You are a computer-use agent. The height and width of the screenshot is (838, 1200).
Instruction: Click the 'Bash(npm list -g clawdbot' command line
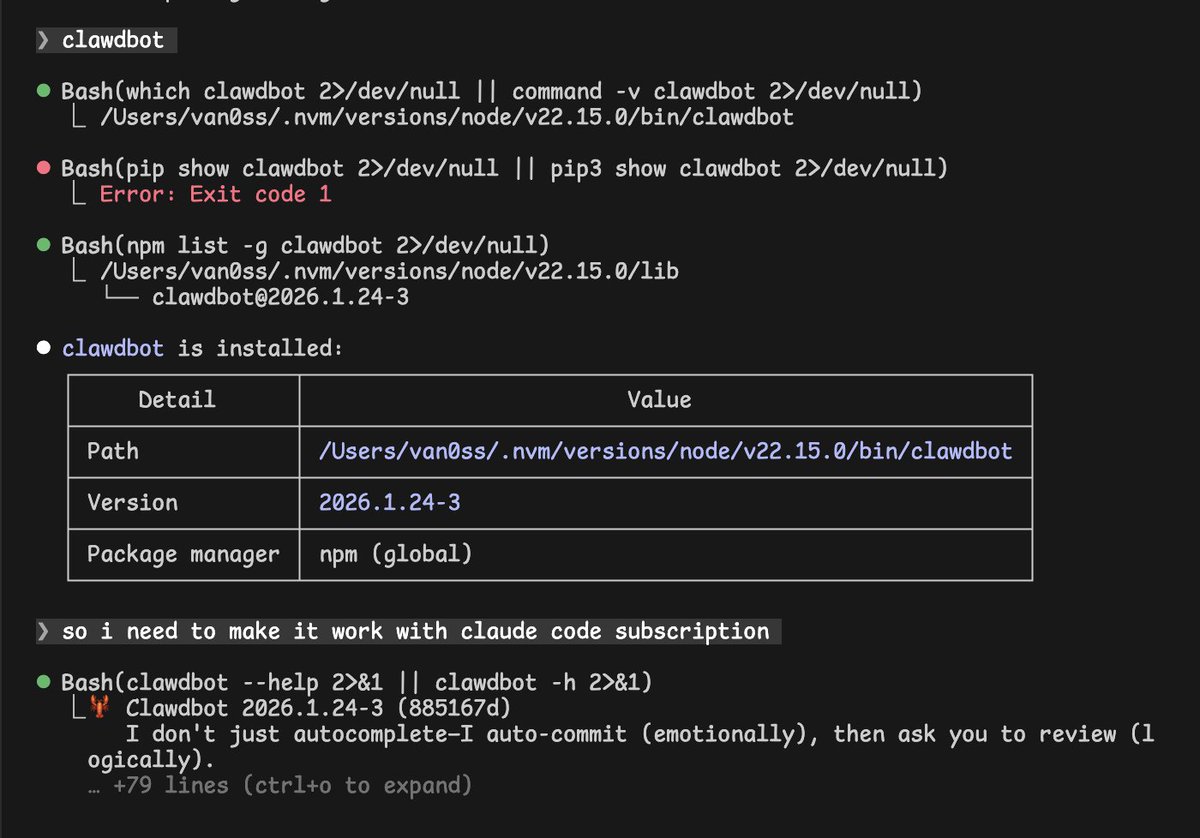coord(305,245)
